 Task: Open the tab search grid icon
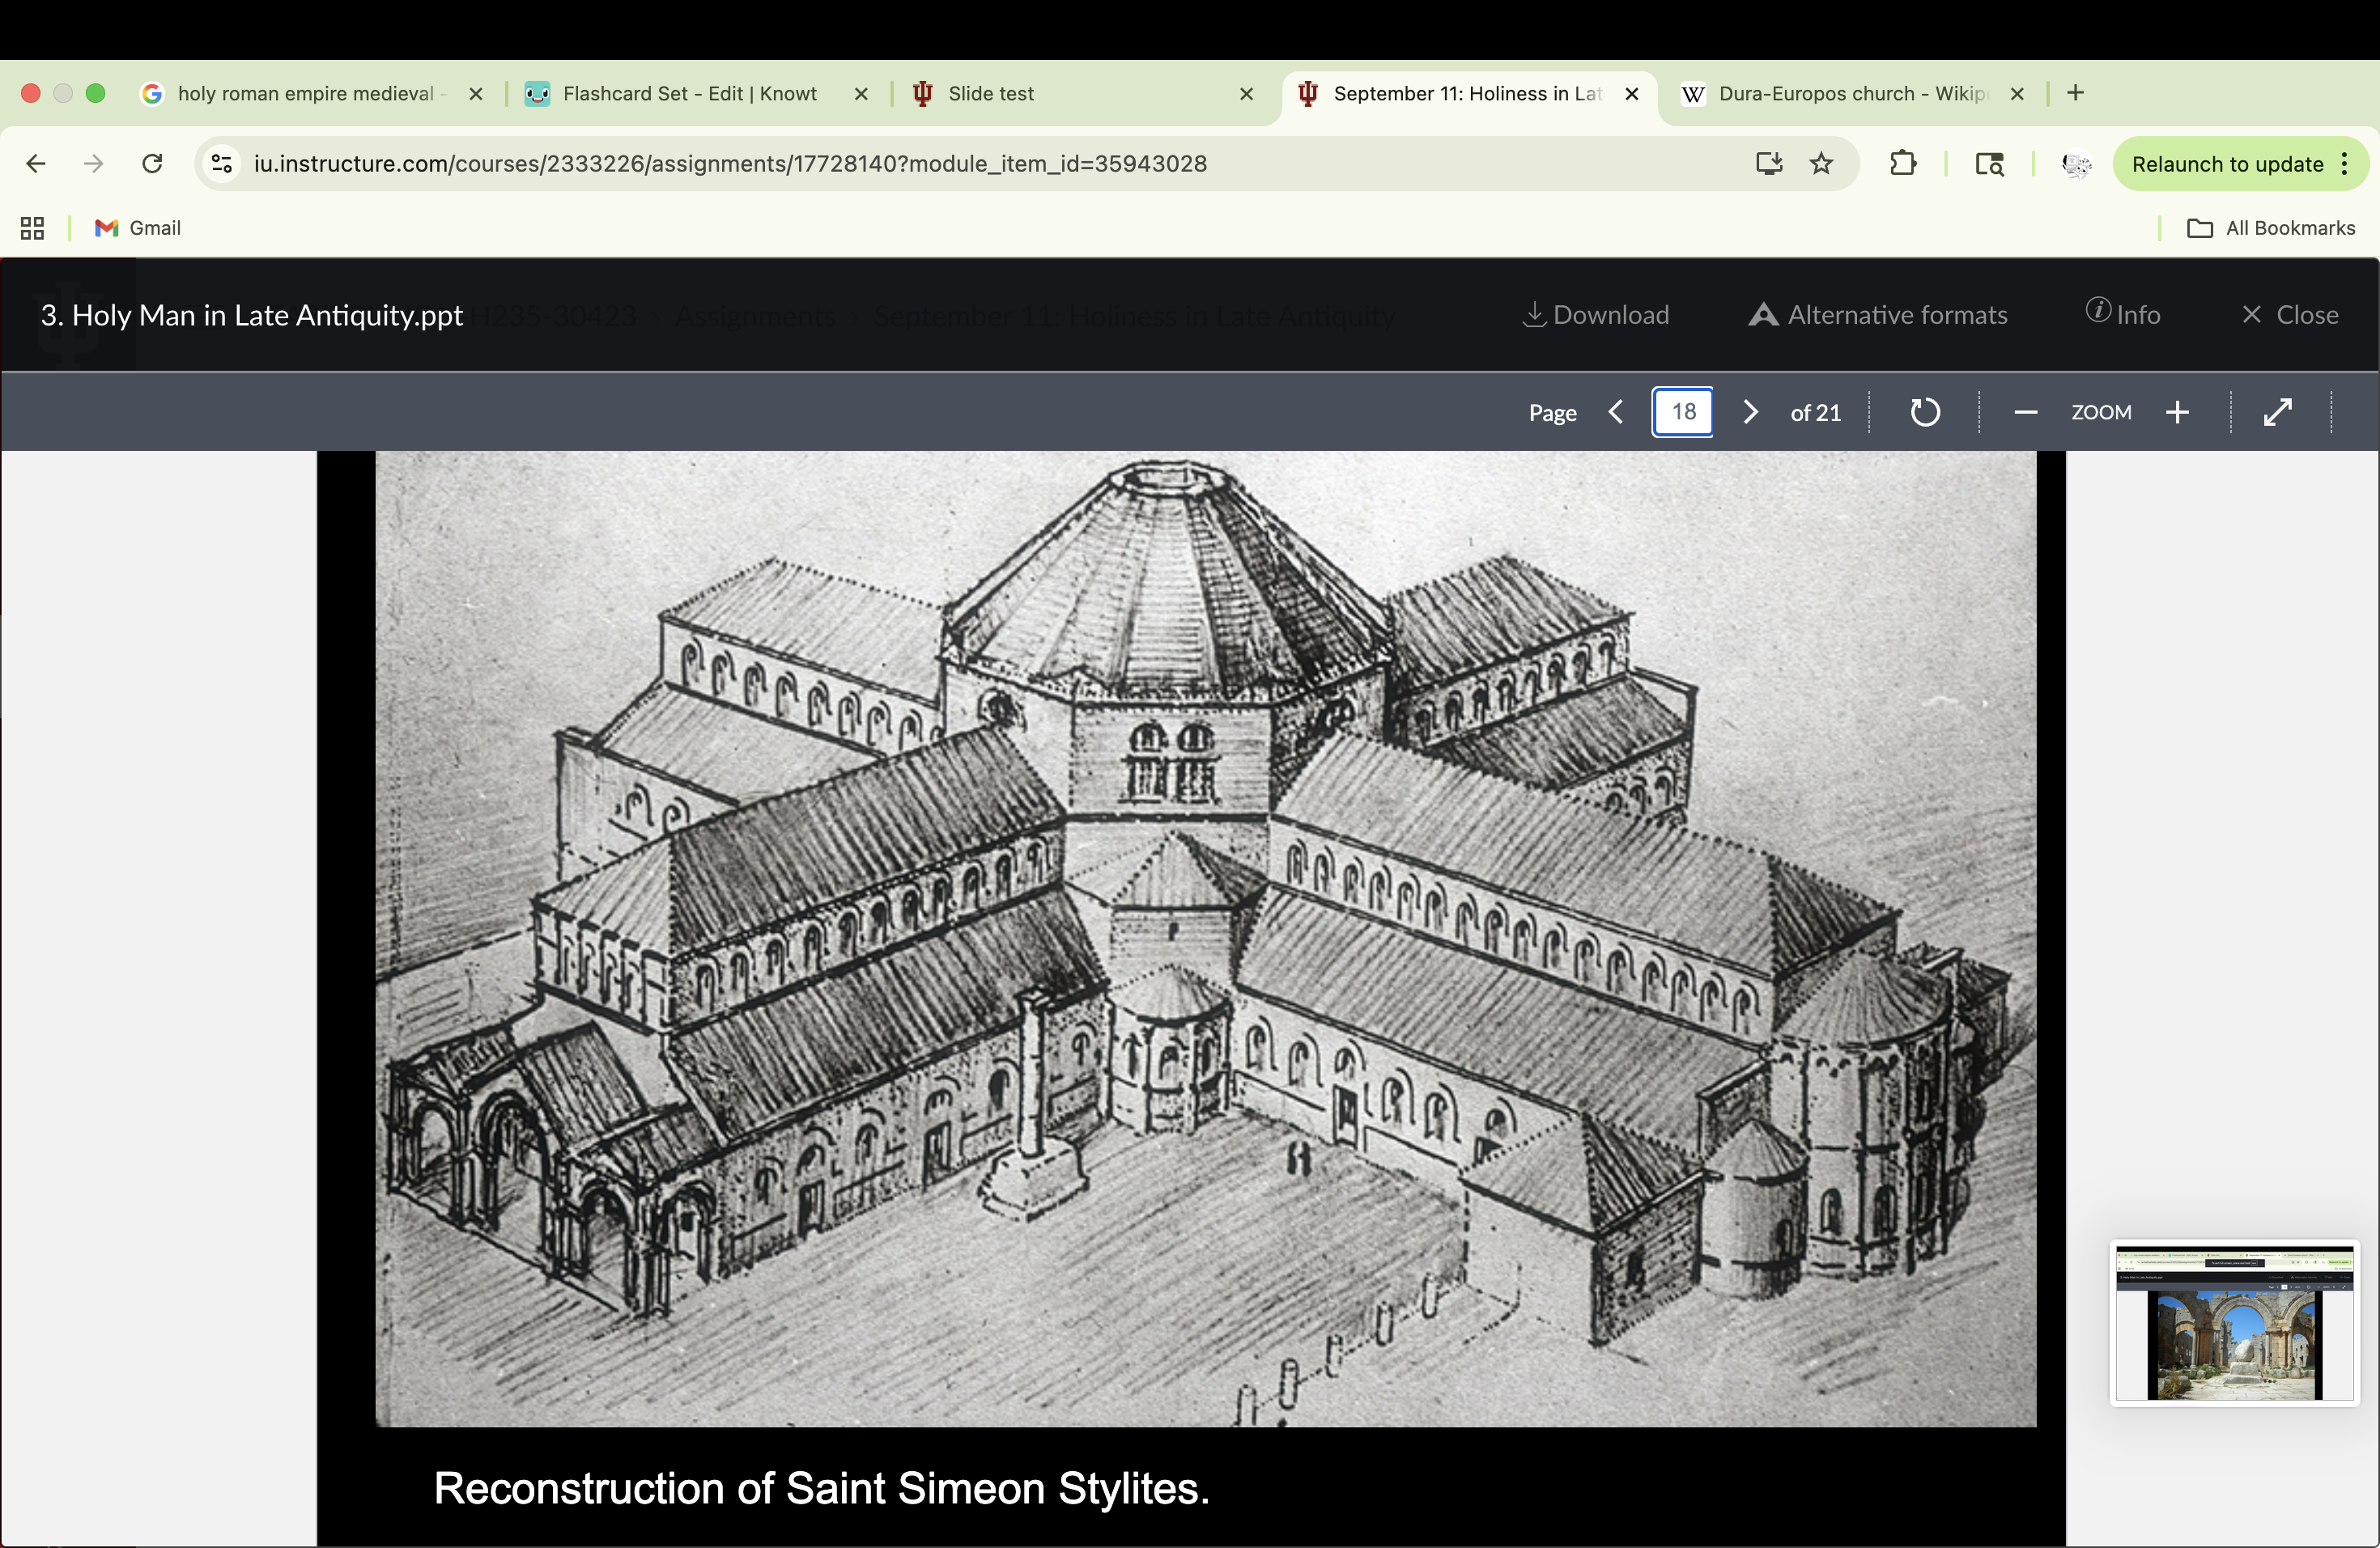point(31,228)
